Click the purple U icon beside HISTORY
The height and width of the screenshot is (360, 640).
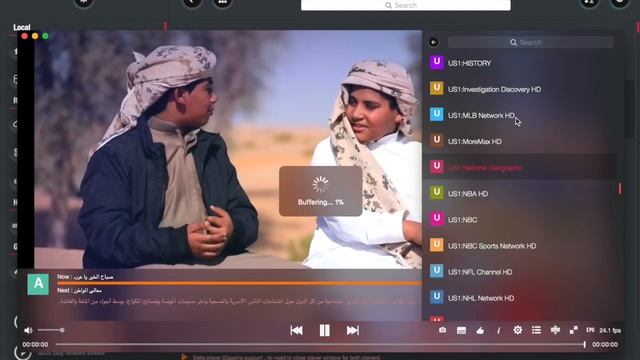(436, 62)
